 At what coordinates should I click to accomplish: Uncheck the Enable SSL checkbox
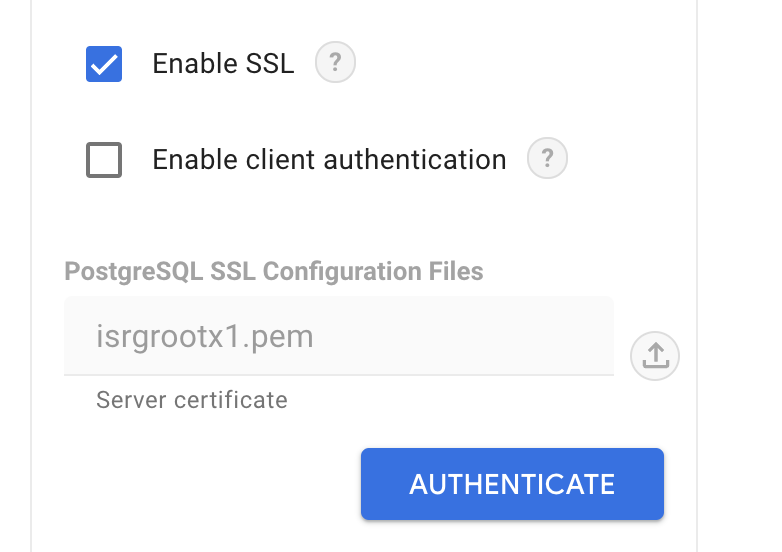104,64
